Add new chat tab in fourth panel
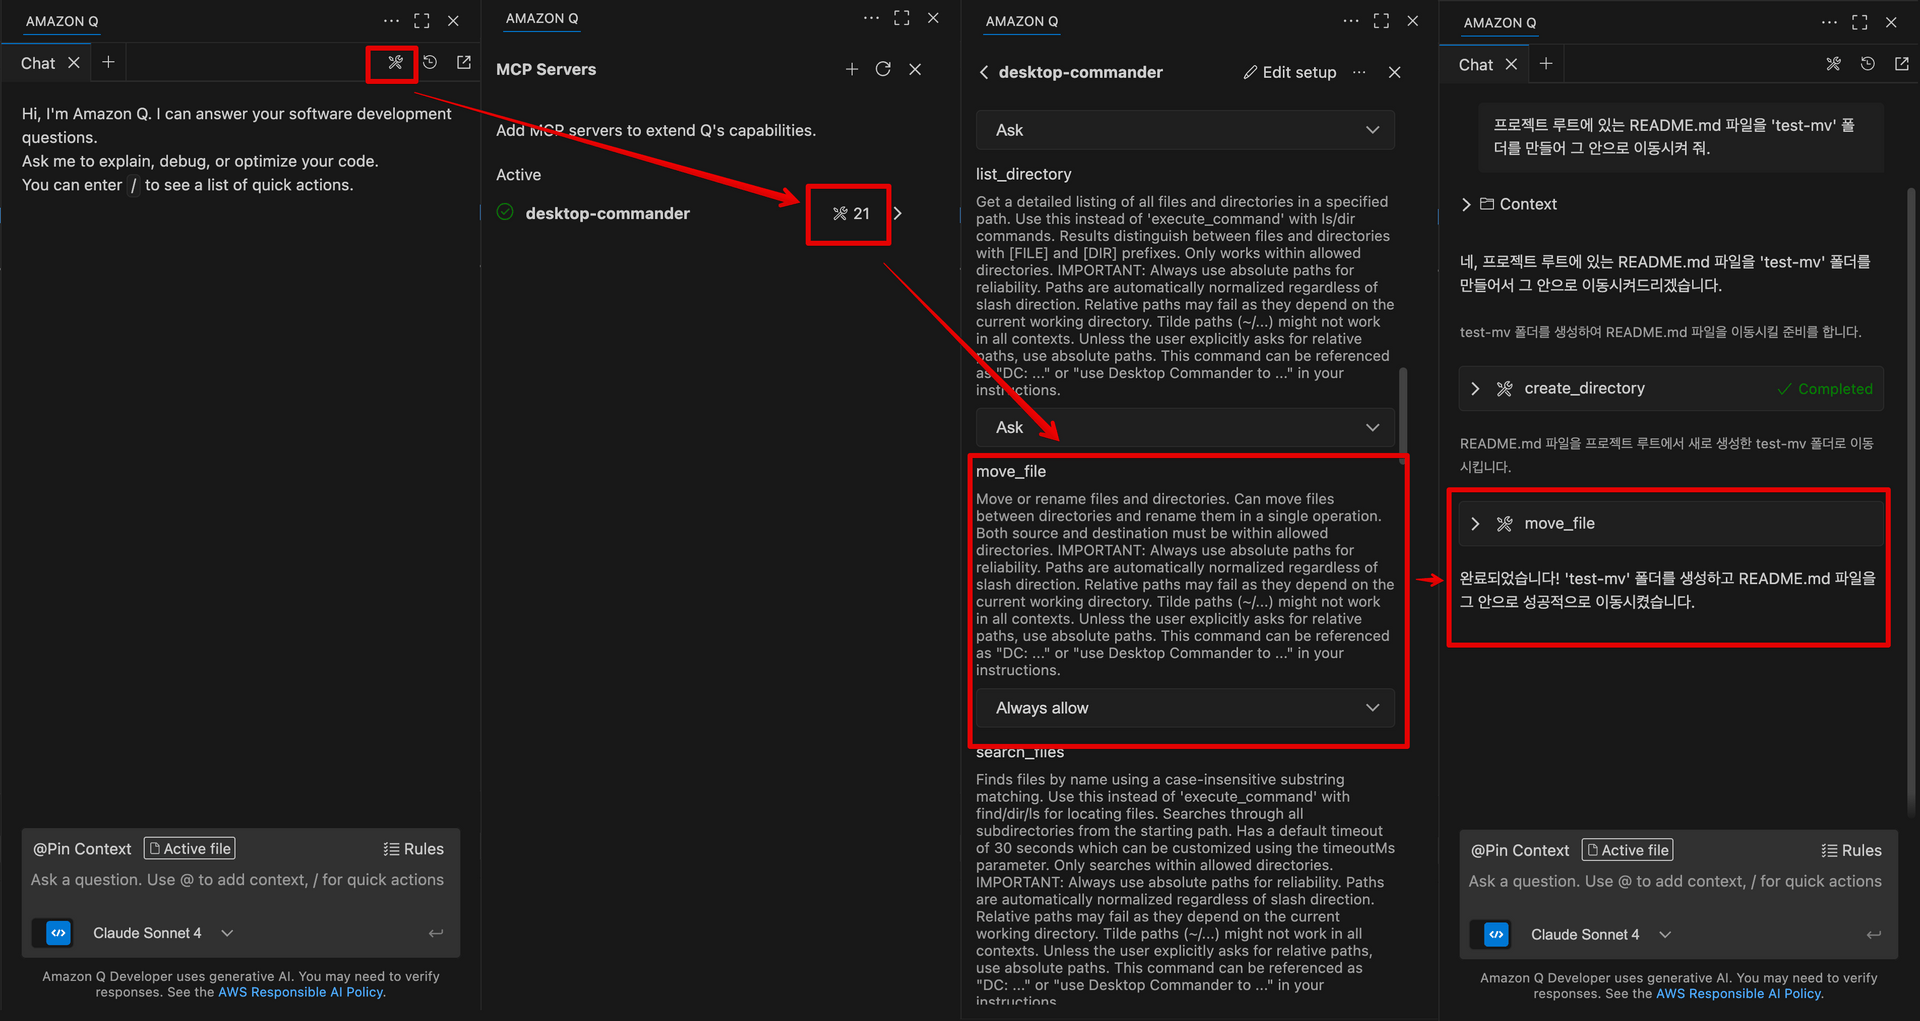 (x=1546, y=64)
